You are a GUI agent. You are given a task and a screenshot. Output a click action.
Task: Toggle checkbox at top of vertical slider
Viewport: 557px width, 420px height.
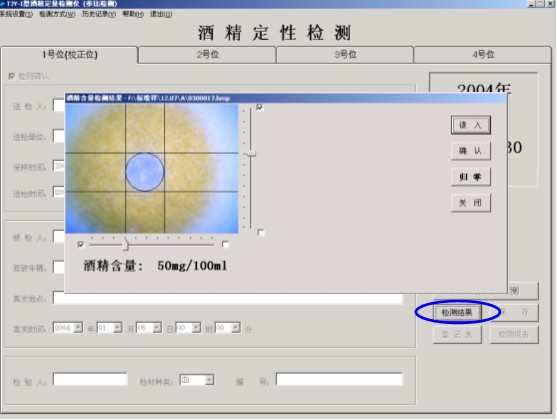pyautogui.click(x=260, y=107)
